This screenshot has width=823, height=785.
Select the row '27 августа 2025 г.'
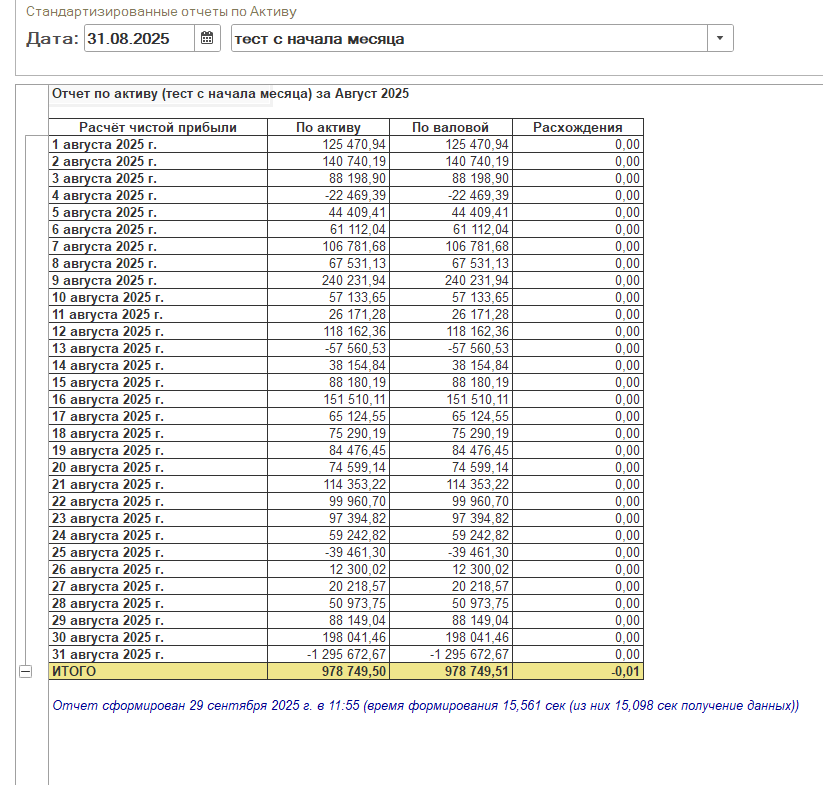tap(346, 586)
